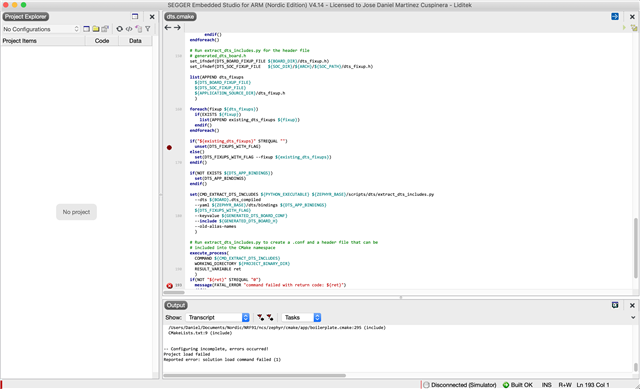Open the Show Transcript dropdown

pos(218,317)
